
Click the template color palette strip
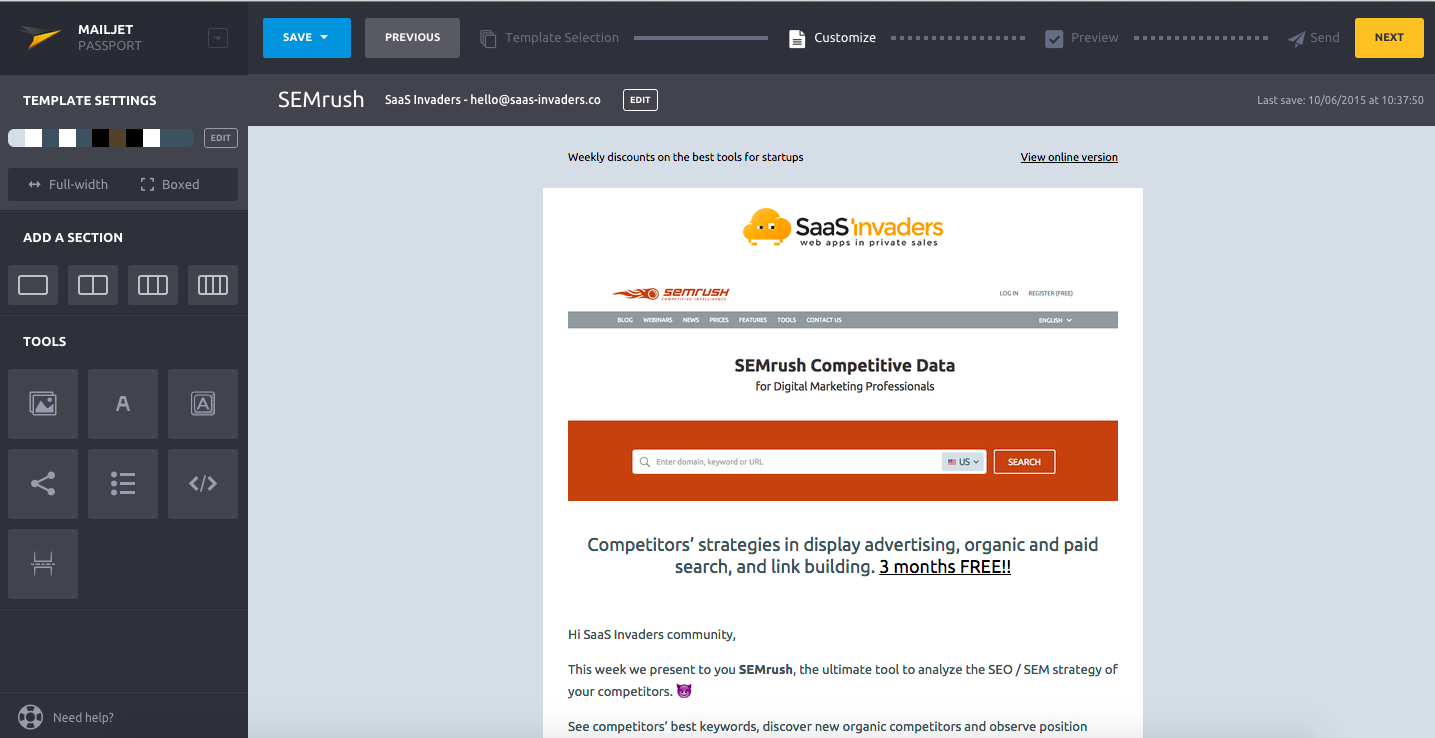tap(101, 138)
